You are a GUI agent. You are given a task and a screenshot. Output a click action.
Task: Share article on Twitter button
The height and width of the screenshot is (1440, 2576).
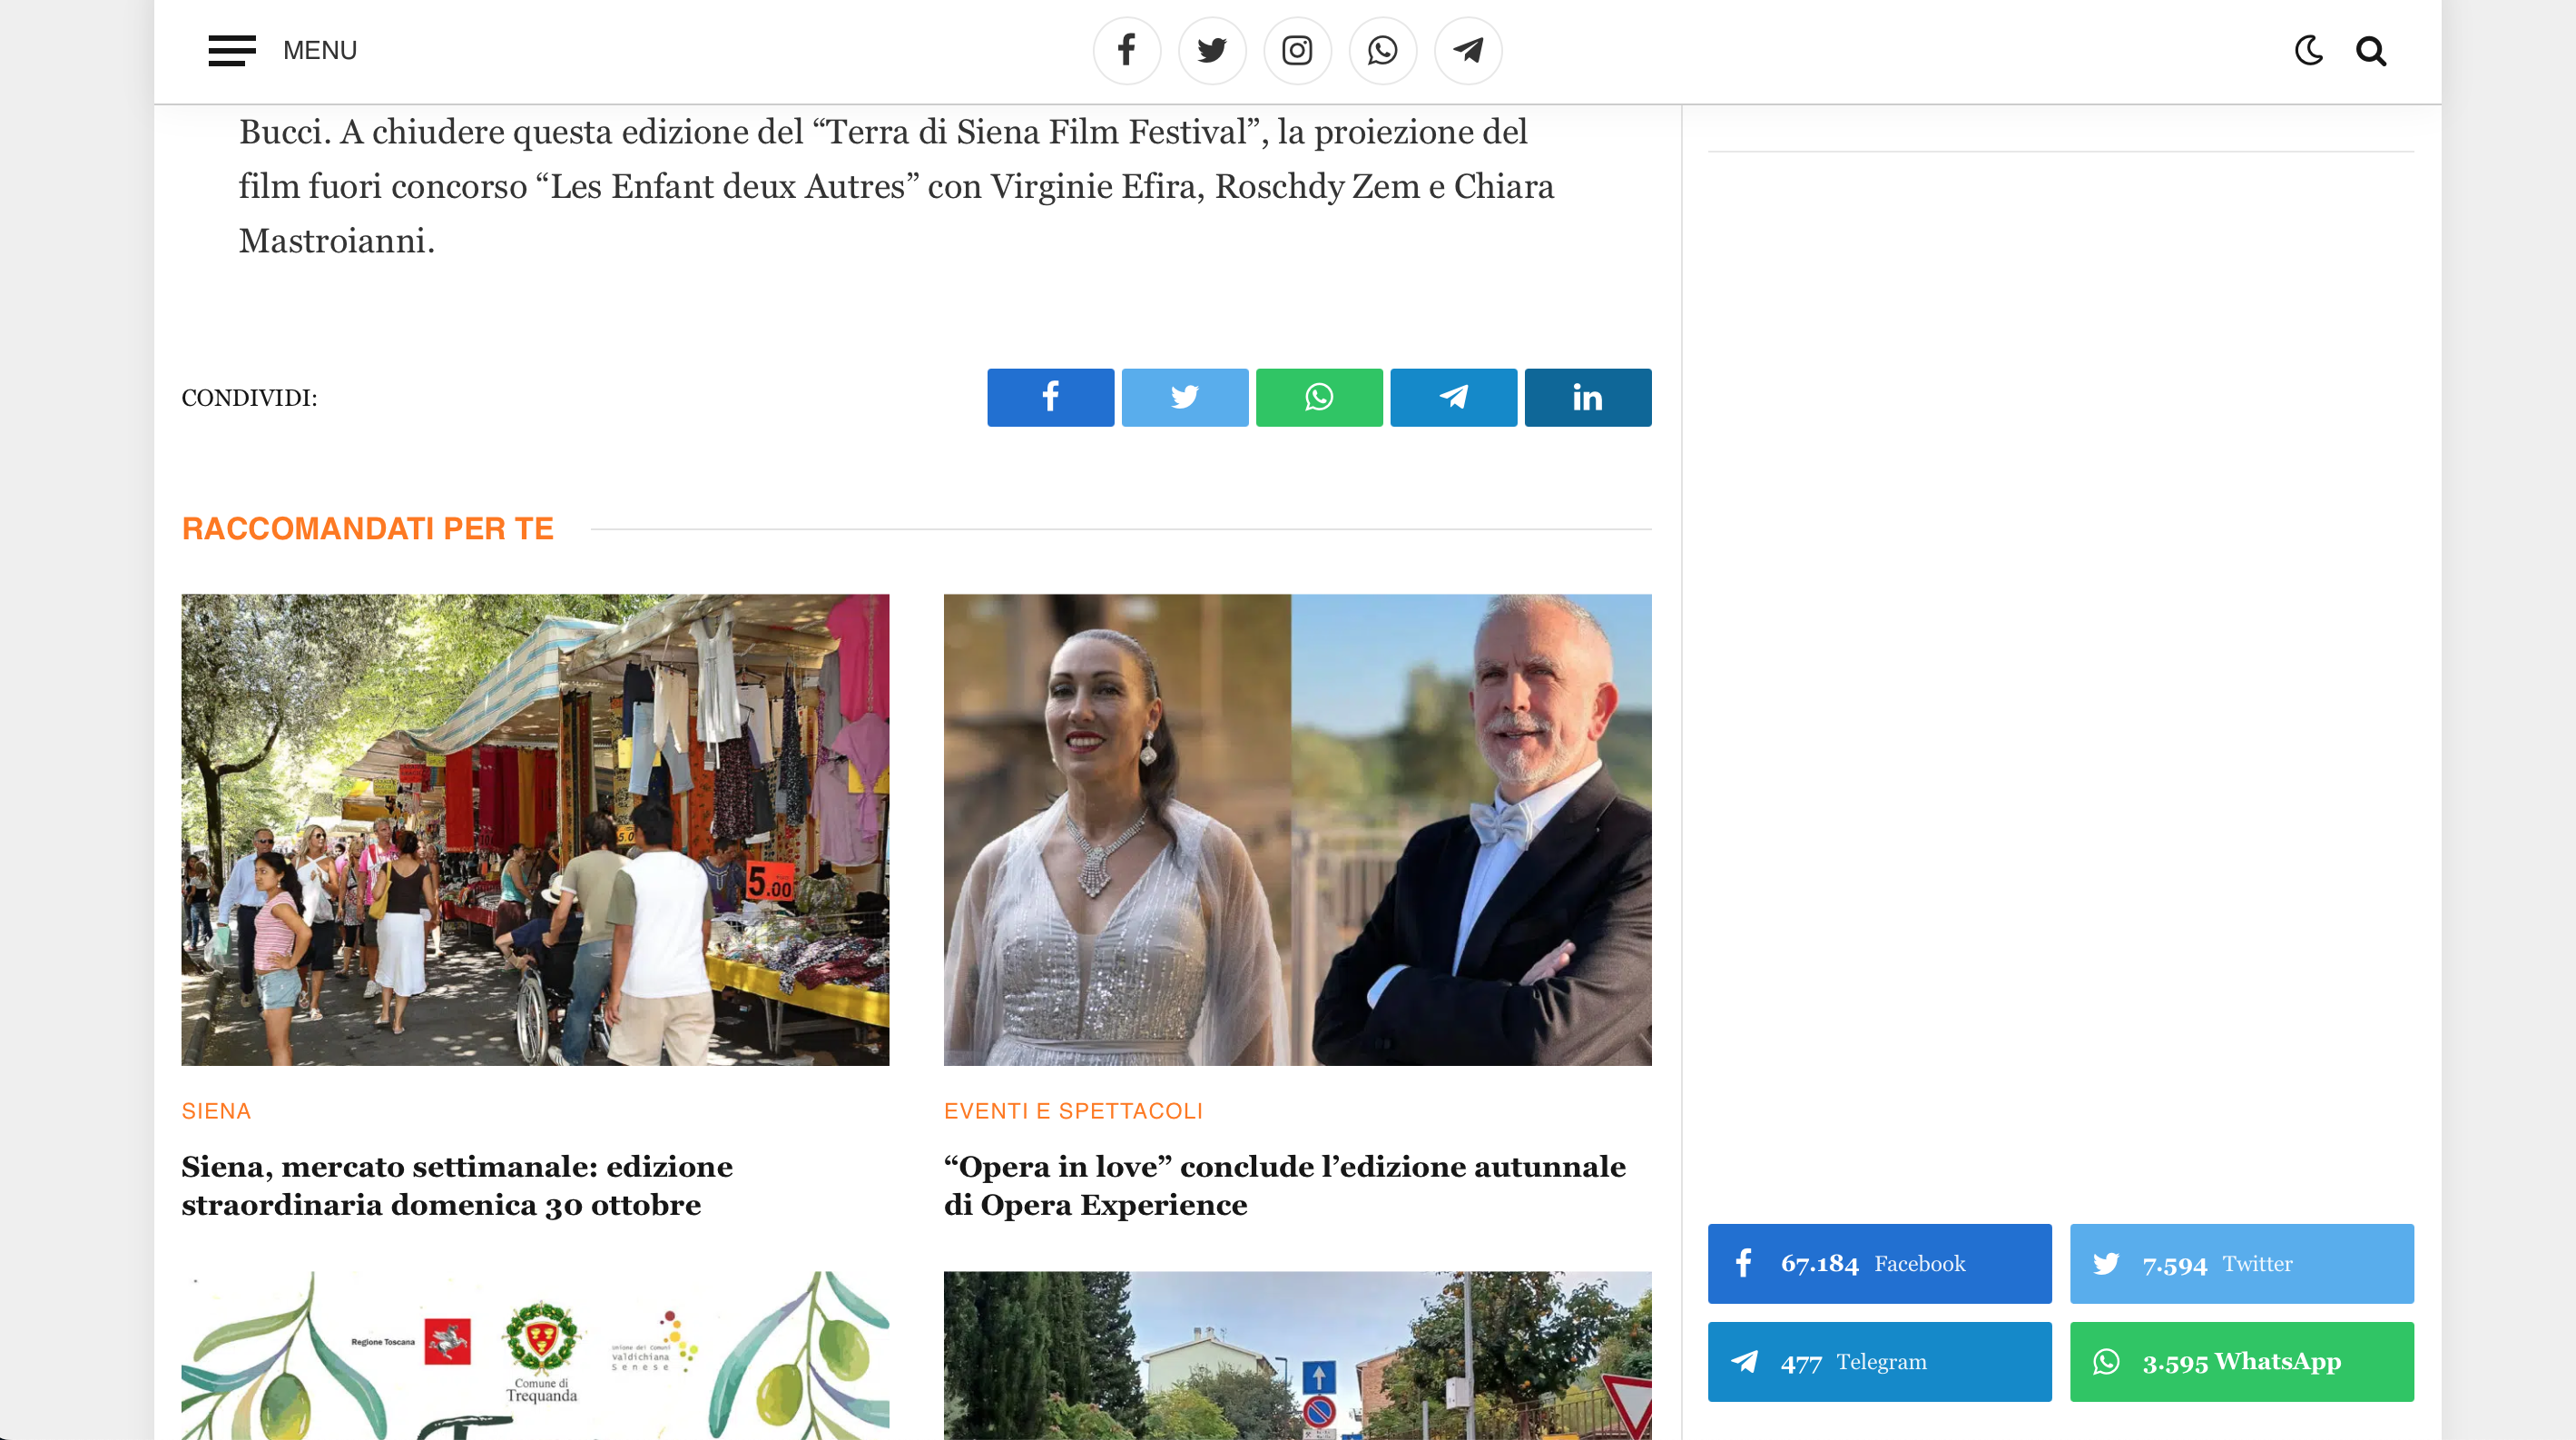point(1185,397)
